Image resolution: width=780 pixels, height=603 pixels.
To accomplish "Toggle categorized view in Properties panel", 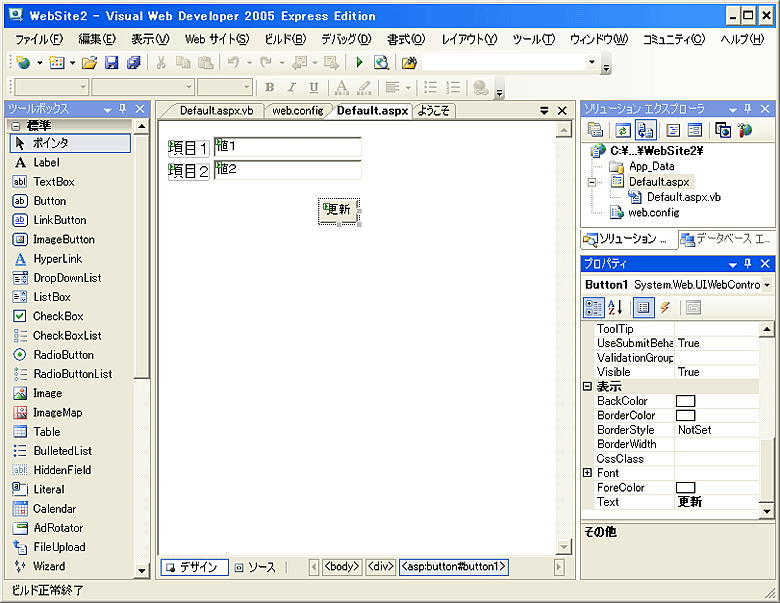I will click(594, 307).
